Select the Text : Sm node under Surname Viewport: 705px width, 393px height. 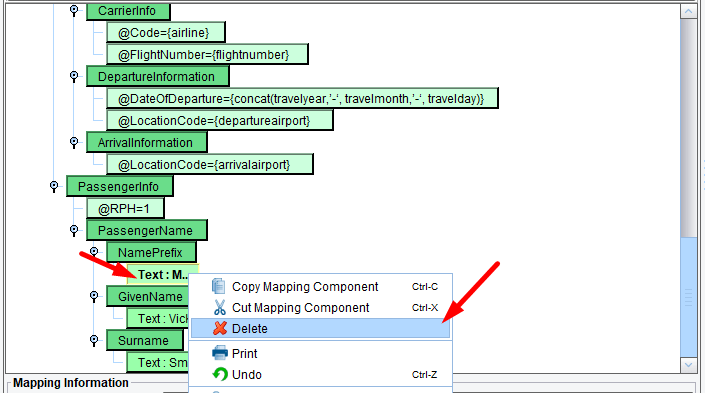pos(158,362)
